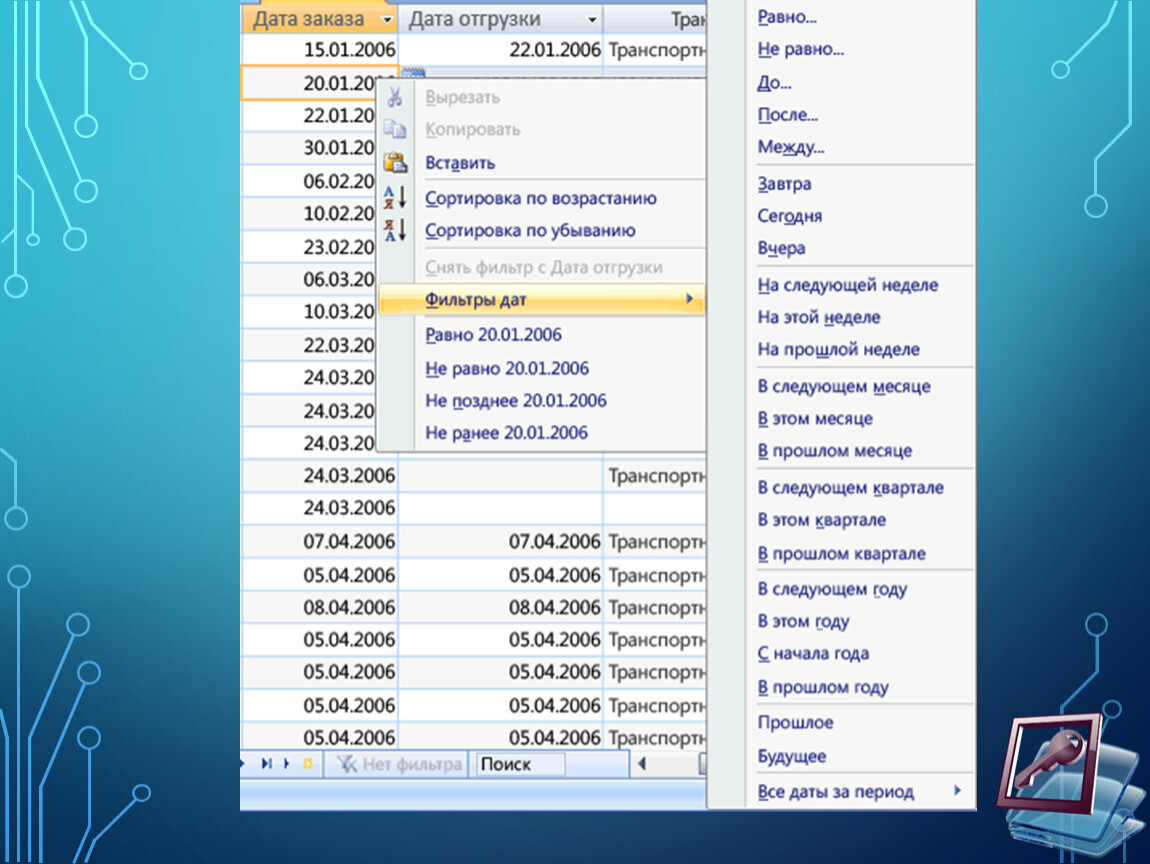Create new record star icon
The image size is (1150, 864).
click(x=307, y=764)
